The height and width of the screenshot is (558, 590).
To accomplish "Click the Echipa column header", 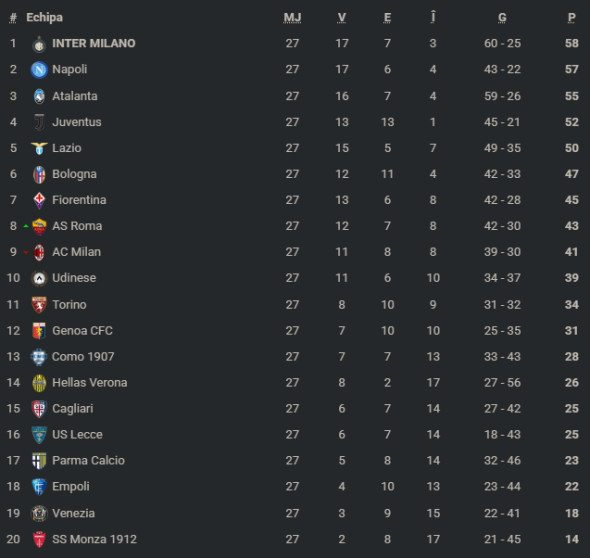I will coord(44,17).
